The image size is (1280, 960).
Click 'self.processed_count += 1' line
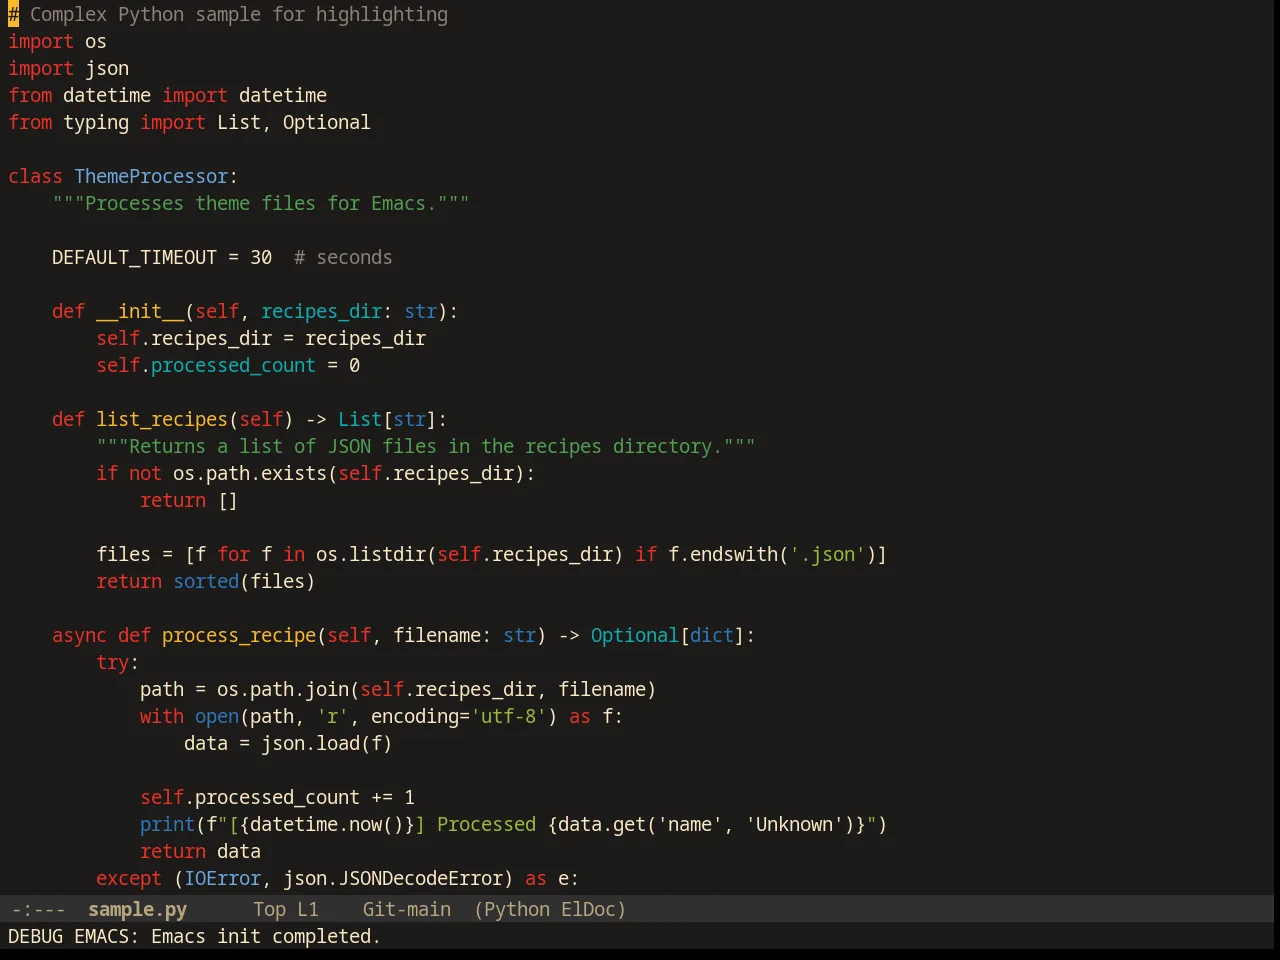(277, 797)
